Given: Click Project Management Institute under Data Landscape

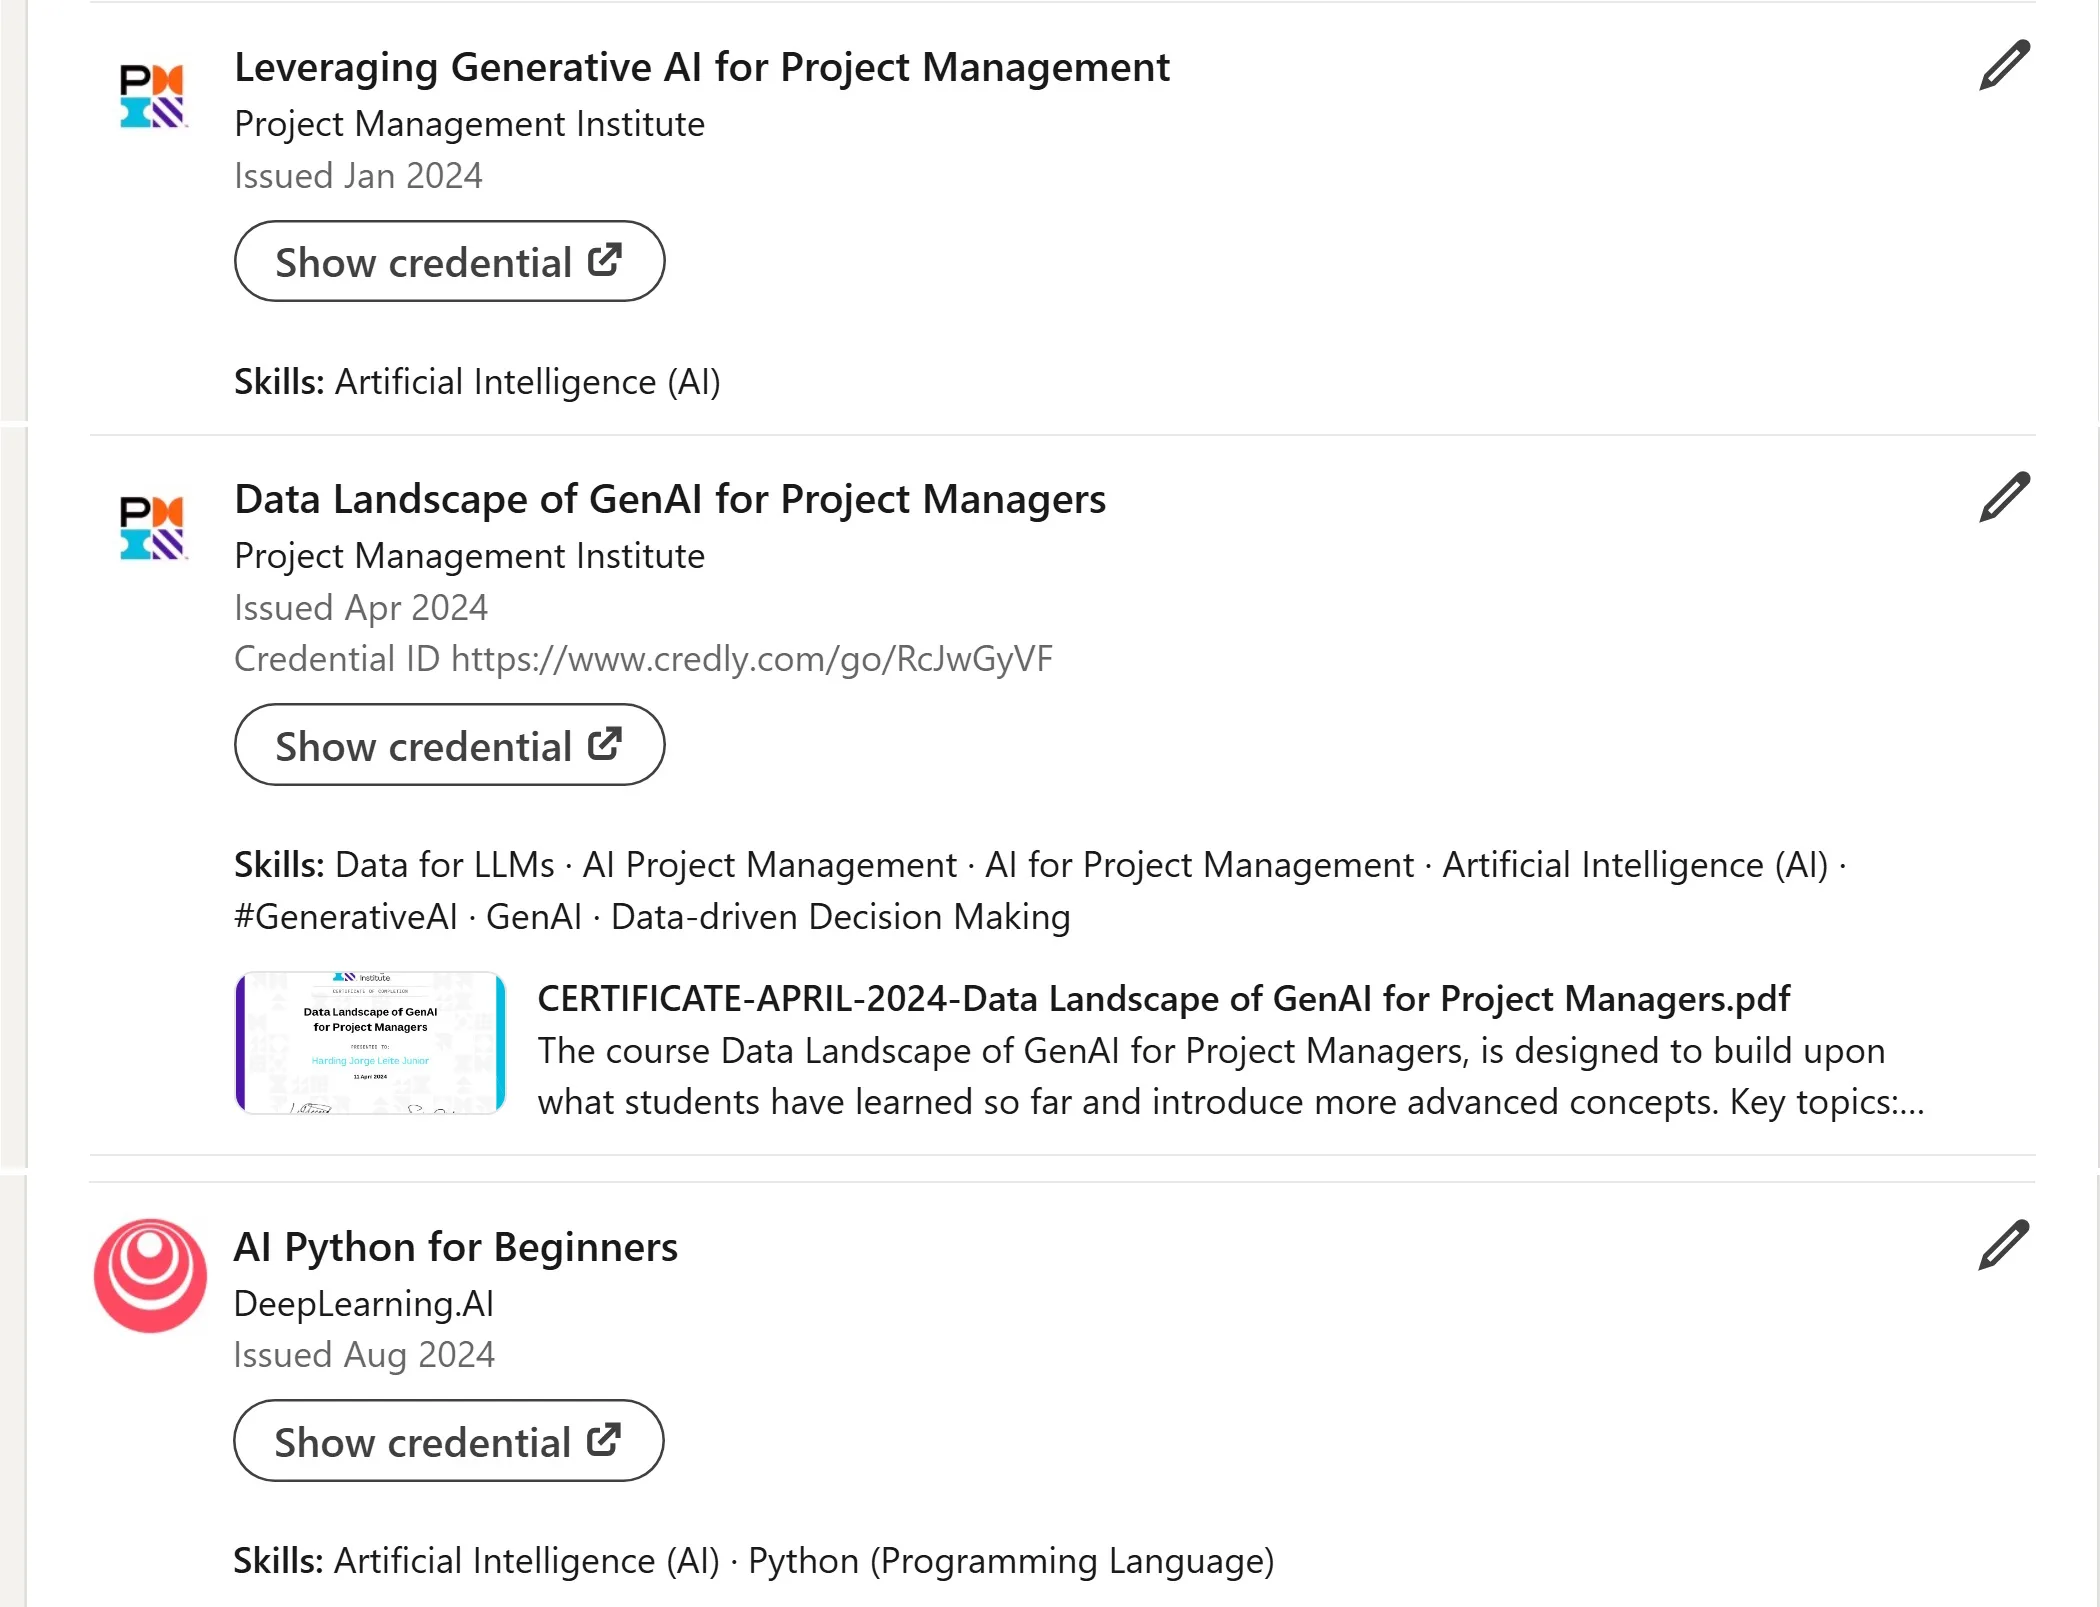Looking at the screenshot, I should (x=469, y=556).
